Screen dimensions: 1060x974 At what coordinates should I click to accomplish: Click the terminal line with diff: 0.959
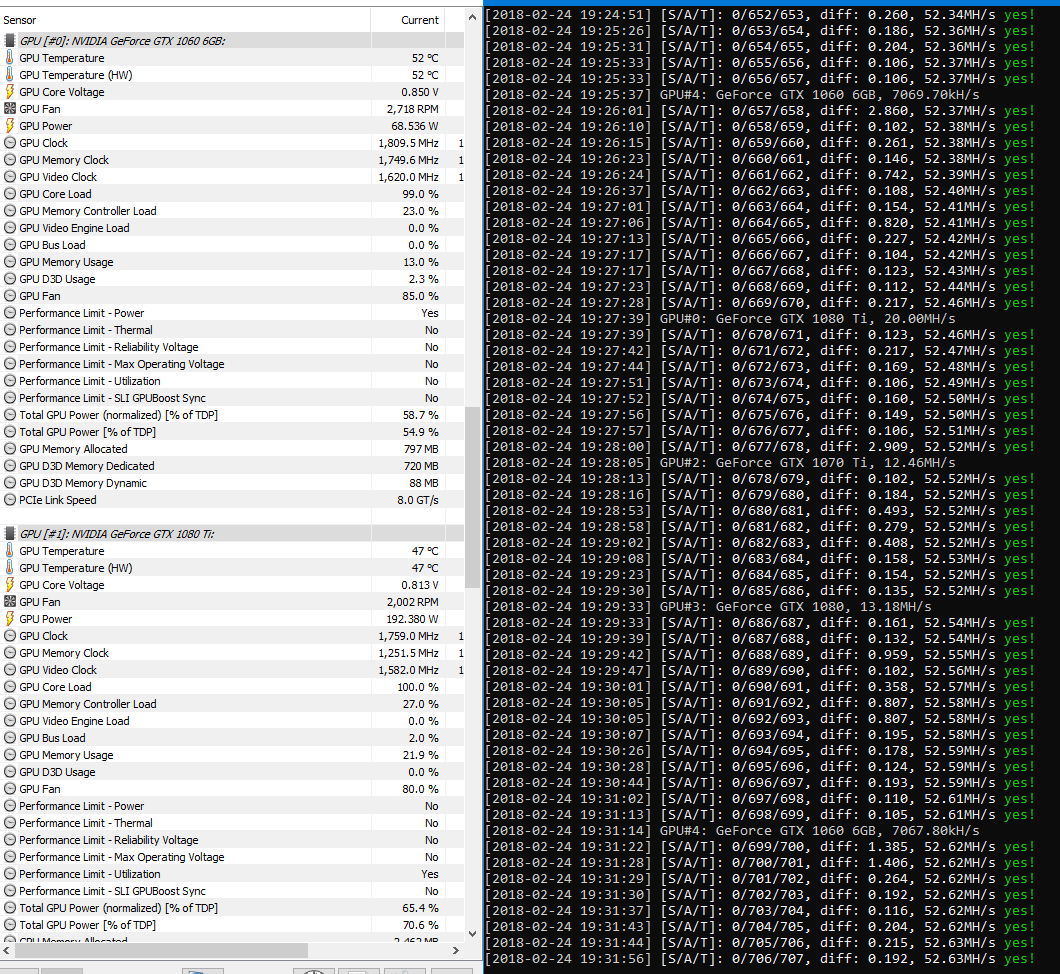point(760,654)
